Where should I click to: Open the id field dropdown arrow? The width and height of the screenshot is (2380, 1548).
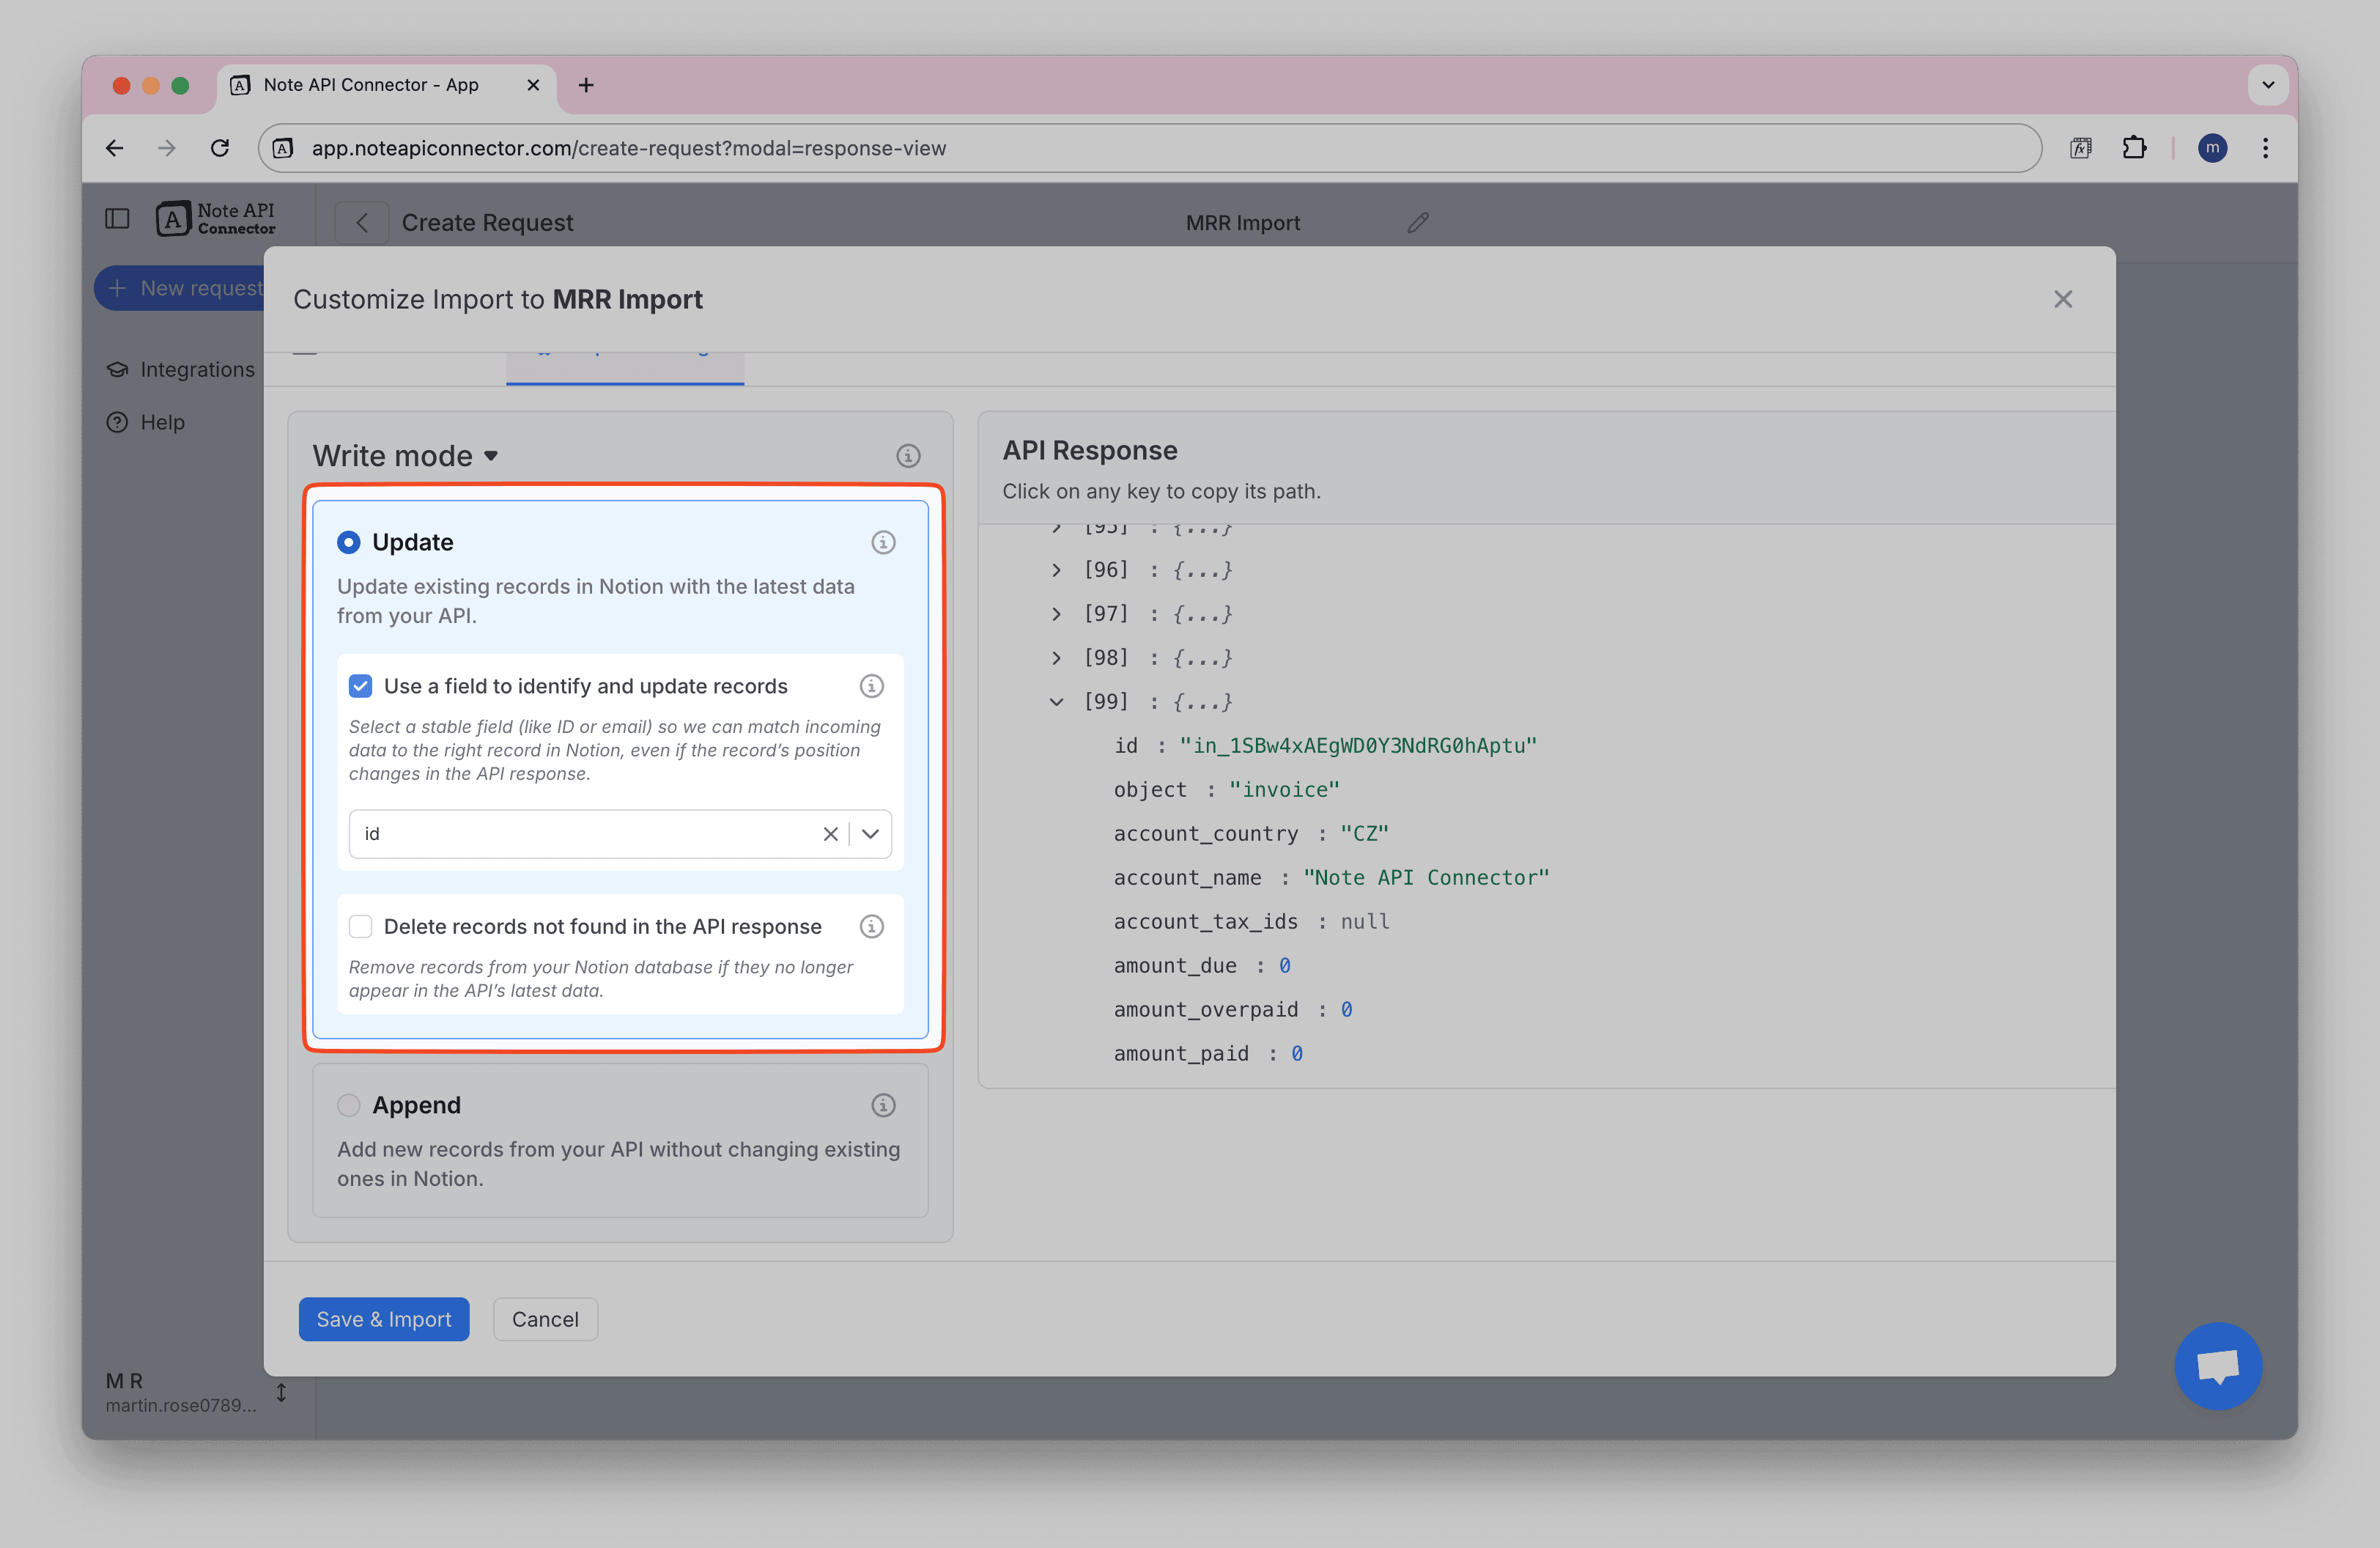coord(870,834)
